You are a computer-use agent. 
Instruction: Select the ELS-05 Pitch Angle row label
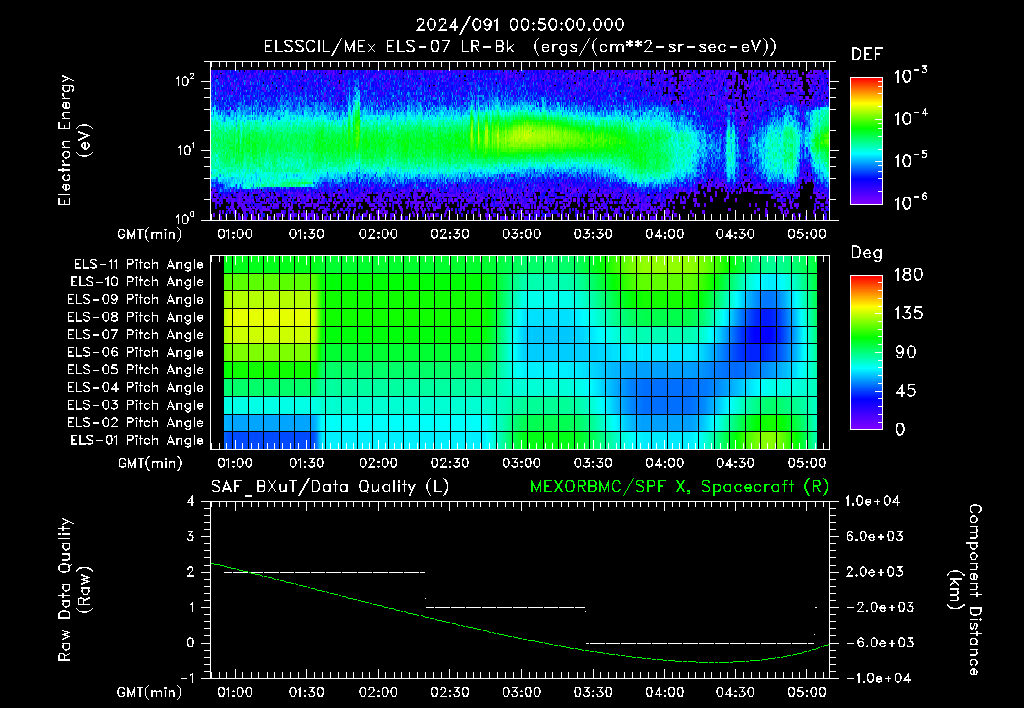point(136,370)
